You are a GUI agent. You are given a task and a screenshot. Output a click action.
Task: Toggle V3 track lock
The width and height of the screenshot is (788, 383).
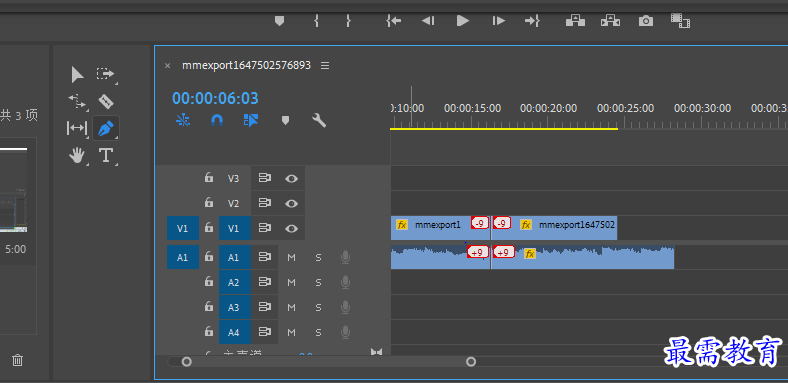pos(209,178)
